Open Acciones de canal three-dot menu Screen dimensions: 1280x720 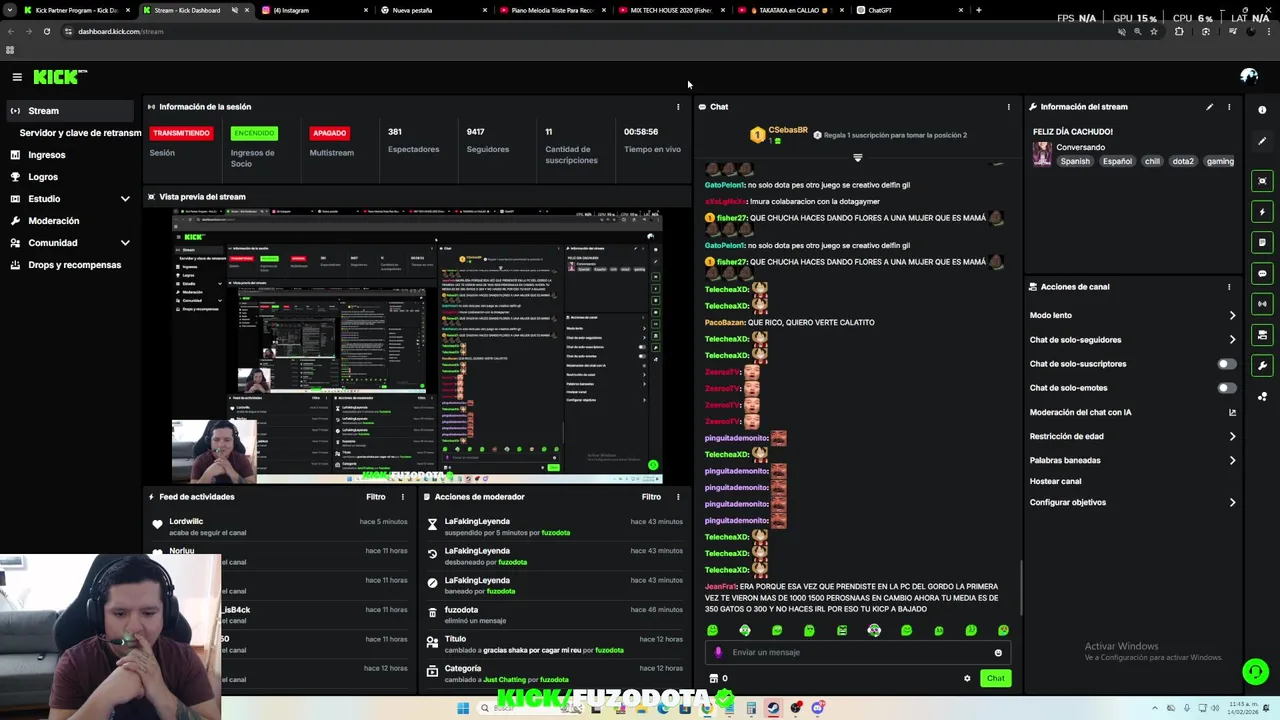(x=1229, y=287)
